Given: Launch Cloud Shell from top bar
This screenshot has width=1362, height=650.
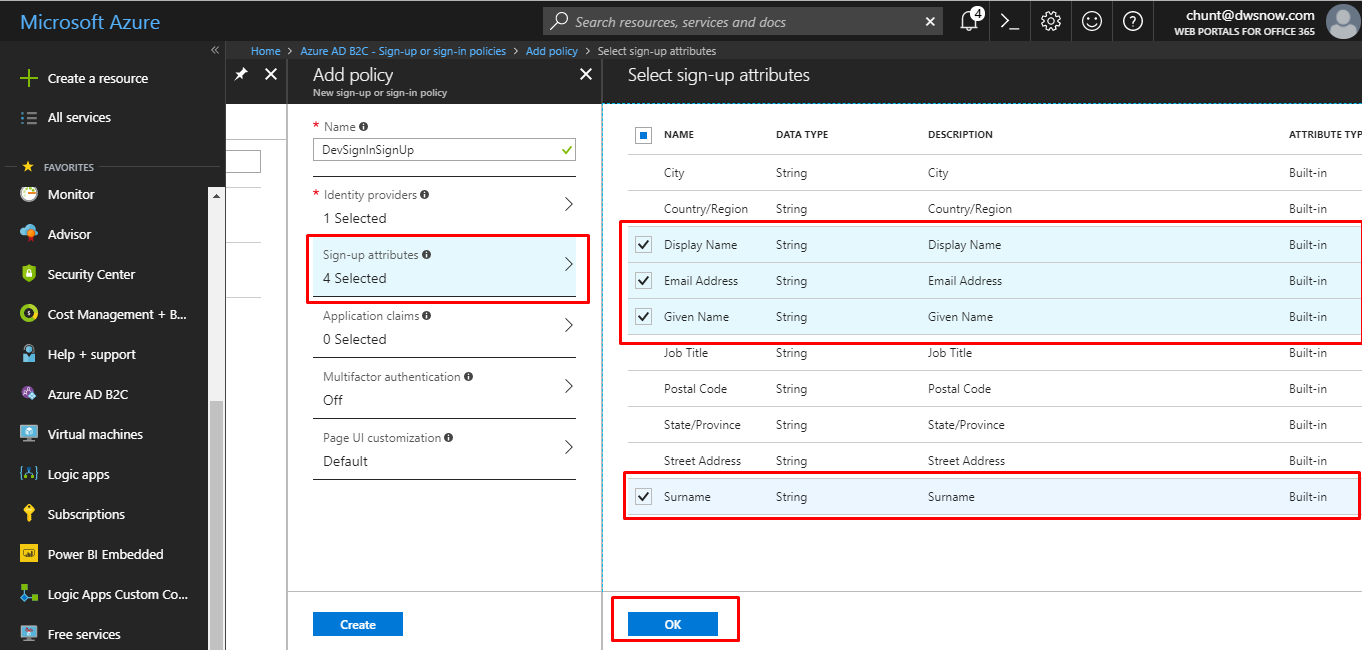Looking at the screenshot, I should click(x=1010, y=21).
